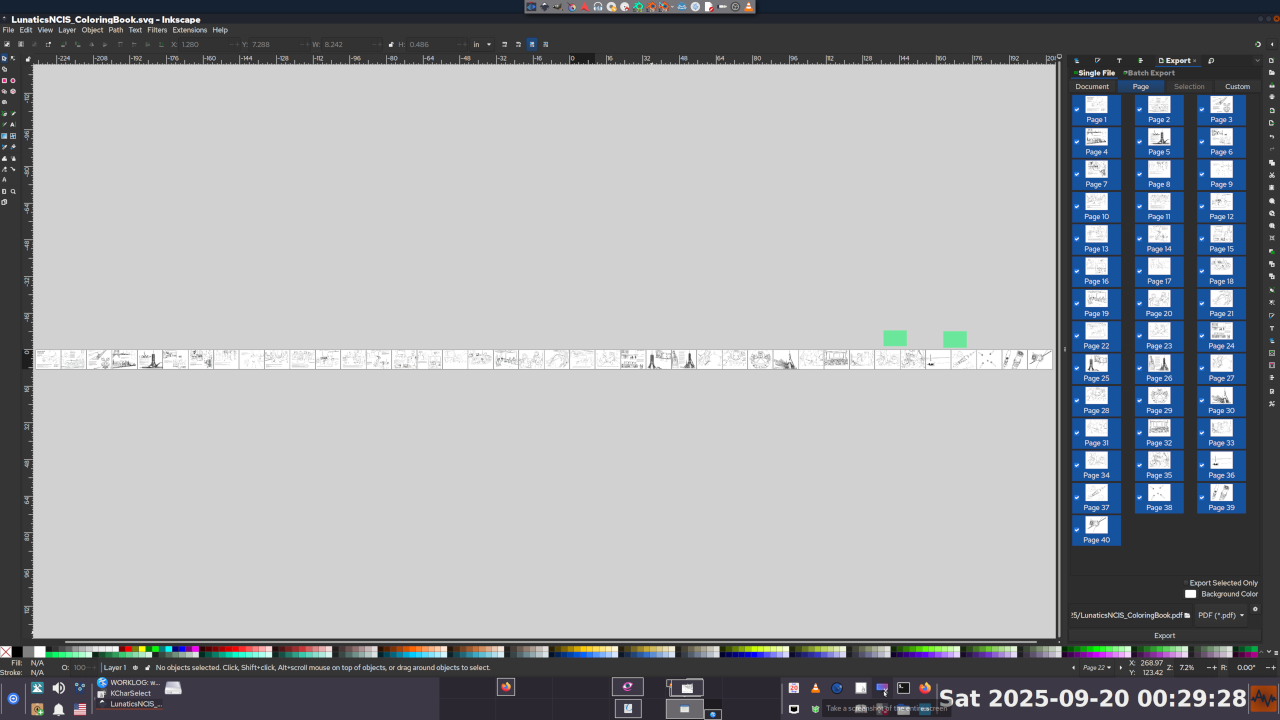Toggle Export Selected Only option
The height and width of the screenshot is (720, 1280).
[x=1186, y=583]
